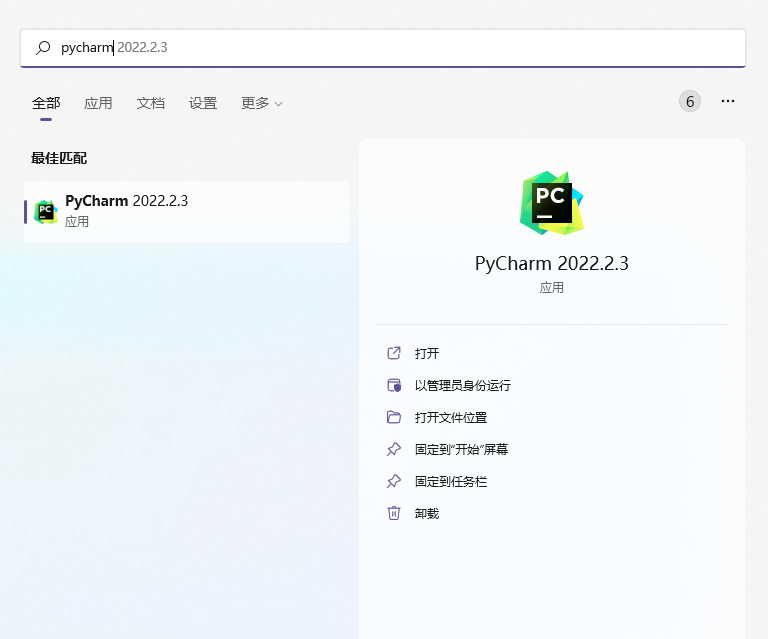Click the 以管理员身份运行 shield icon

(394, 385)
